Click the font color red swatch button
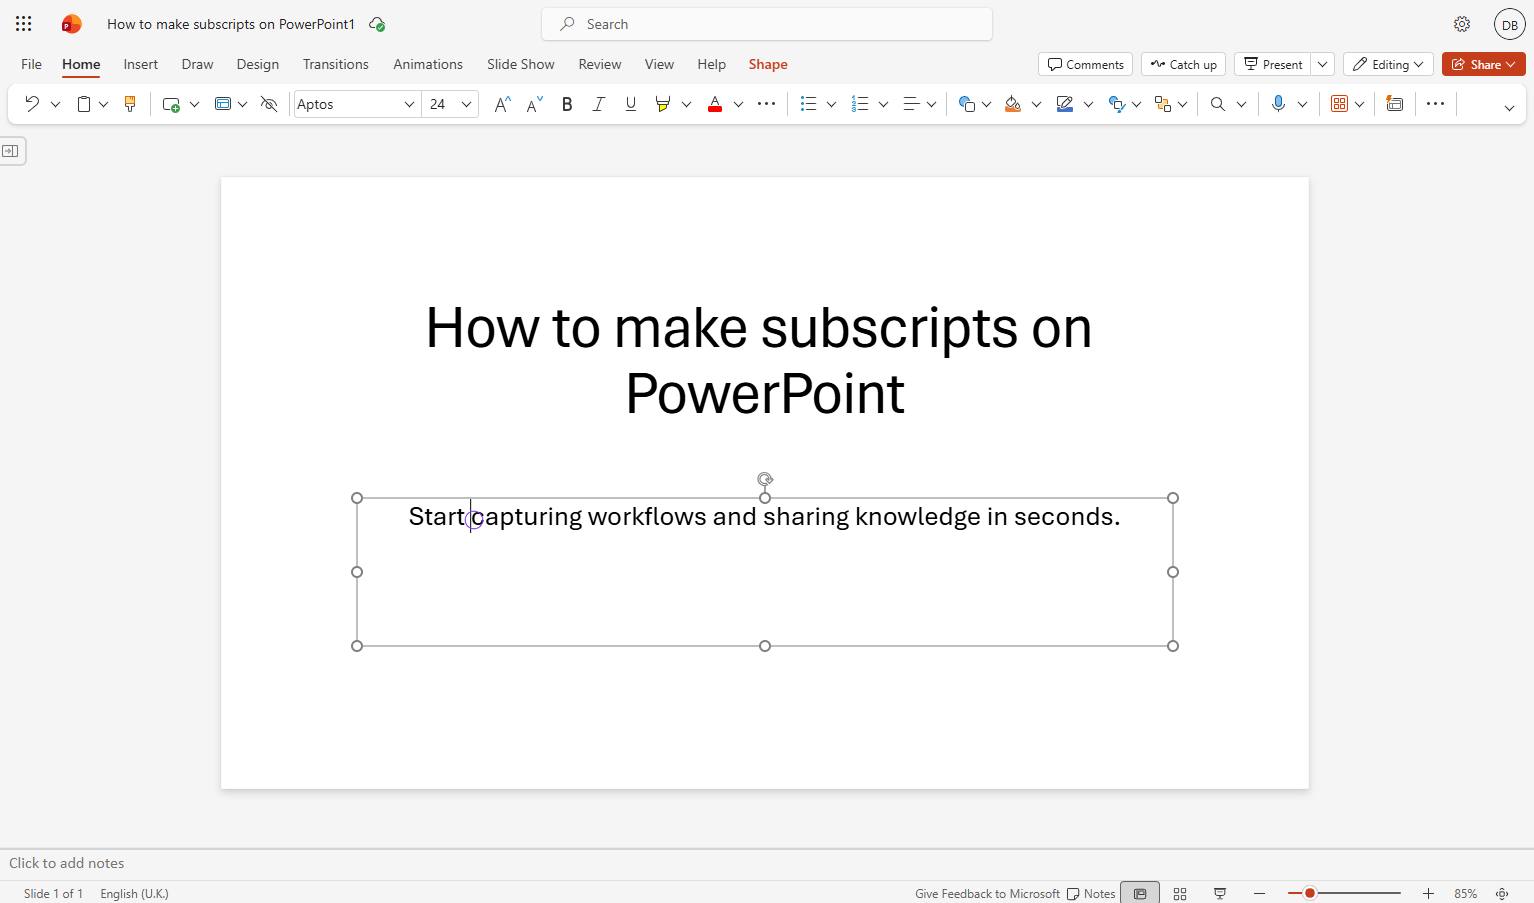The image size is (1534, 903). (715, 104)
